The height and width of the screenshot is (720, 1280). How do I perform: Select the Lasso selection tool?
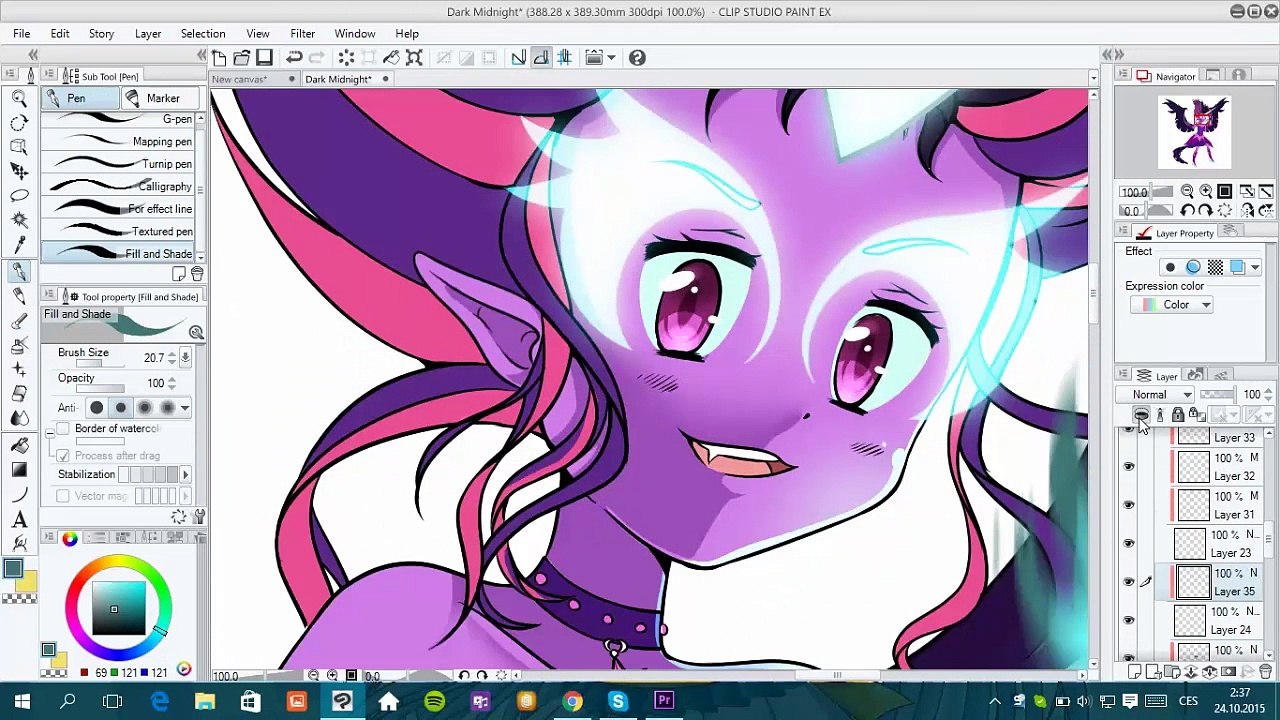(x=19, y=195)
